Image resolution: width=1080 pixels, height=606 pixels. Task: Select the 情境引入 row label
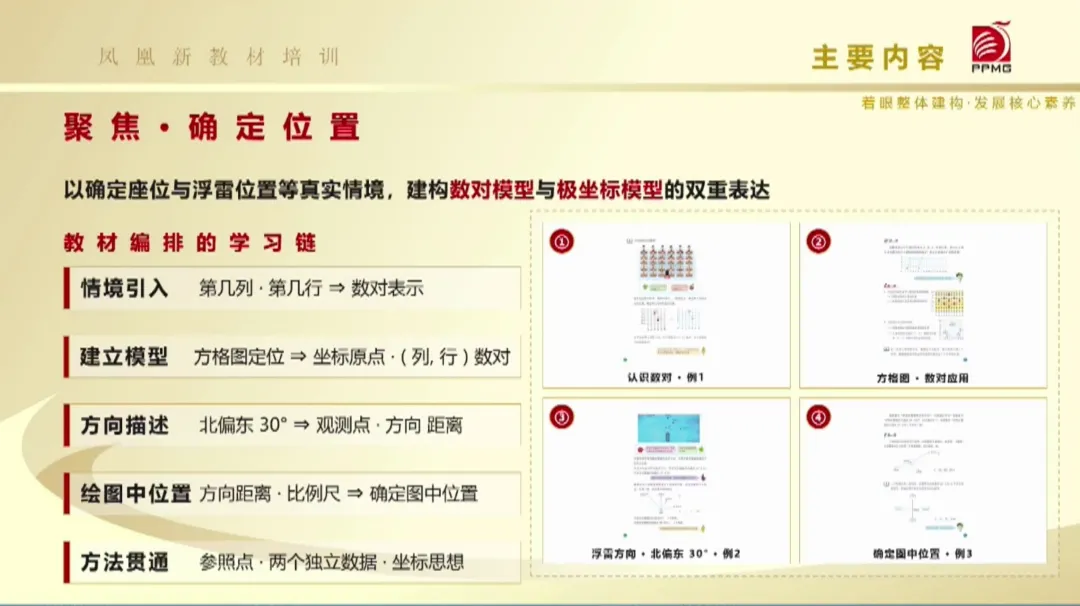pyautogui.click(x=124, y=288)
